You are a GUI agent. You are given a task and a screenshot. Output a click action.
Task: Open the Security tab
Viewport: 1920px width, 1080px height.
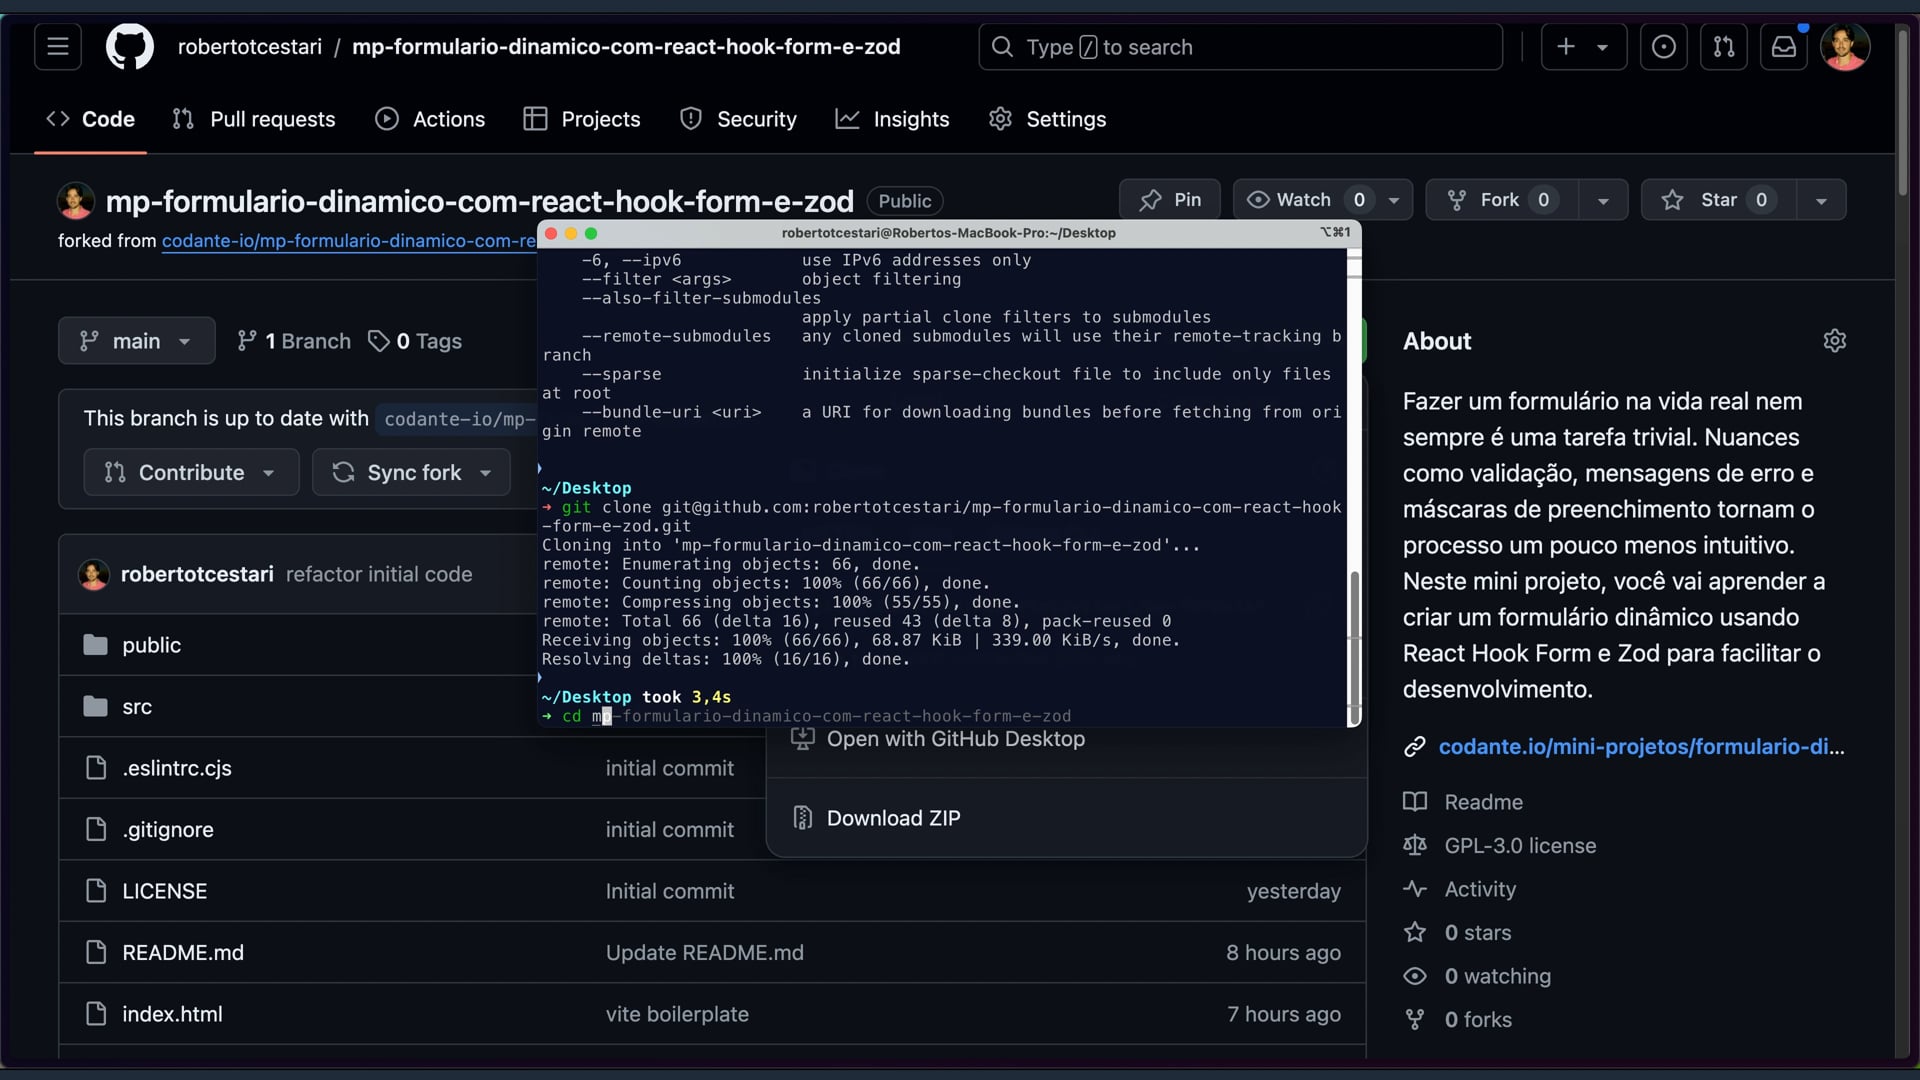(x=738, y=119)
